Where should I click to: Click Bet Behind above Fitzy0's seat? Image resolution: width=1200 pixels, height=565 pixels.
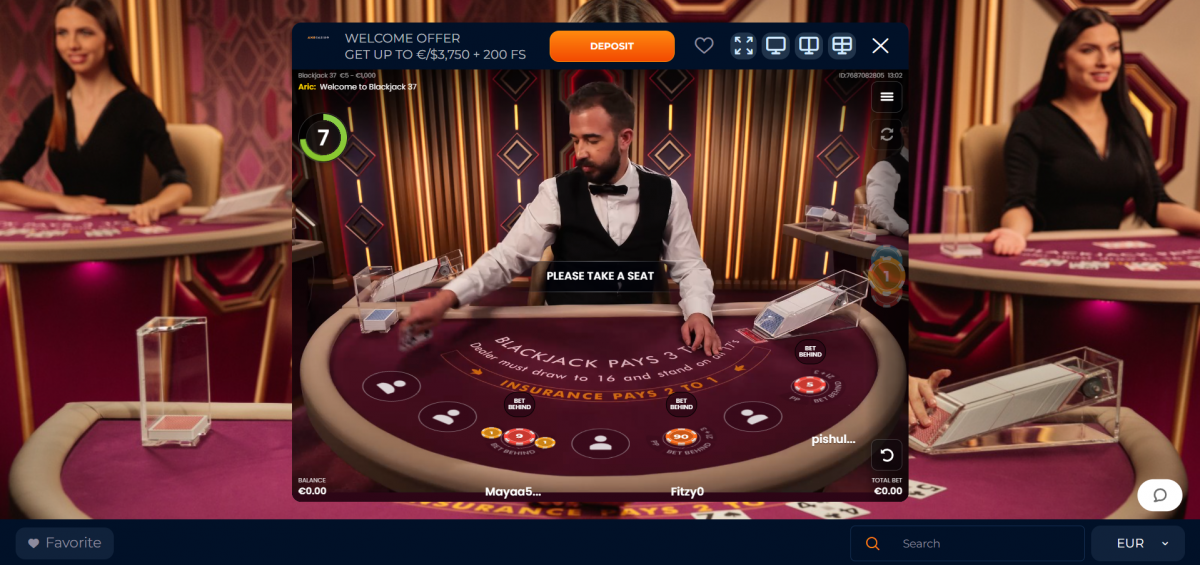[681, 405]
